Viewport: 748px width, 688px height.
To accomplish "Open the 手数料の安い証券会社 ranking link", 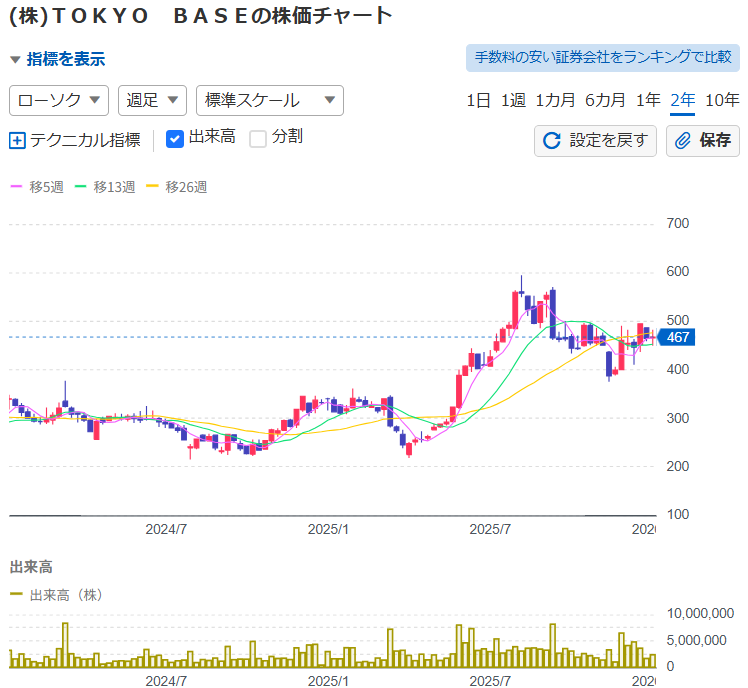I will click(x=603, y=57).
